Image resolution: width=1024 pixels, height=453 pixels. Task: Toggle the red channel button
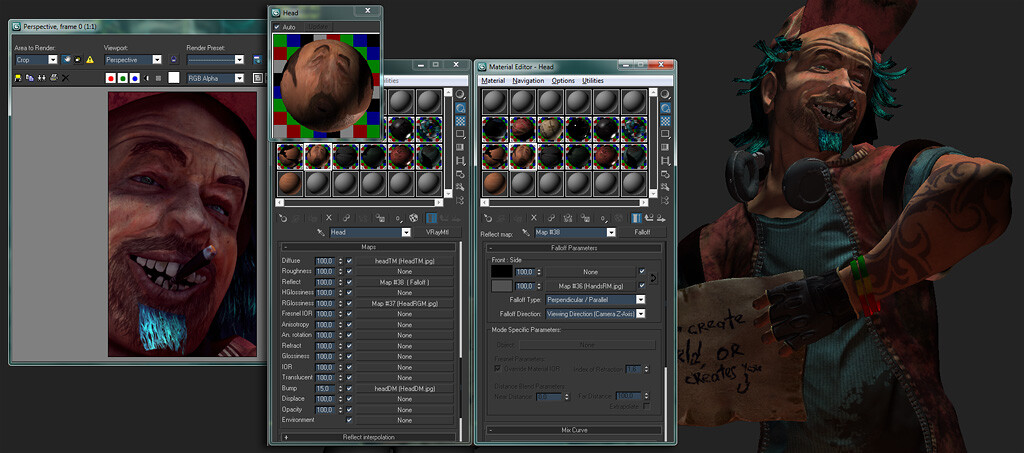pyautogui.click(x=111, y=78)
